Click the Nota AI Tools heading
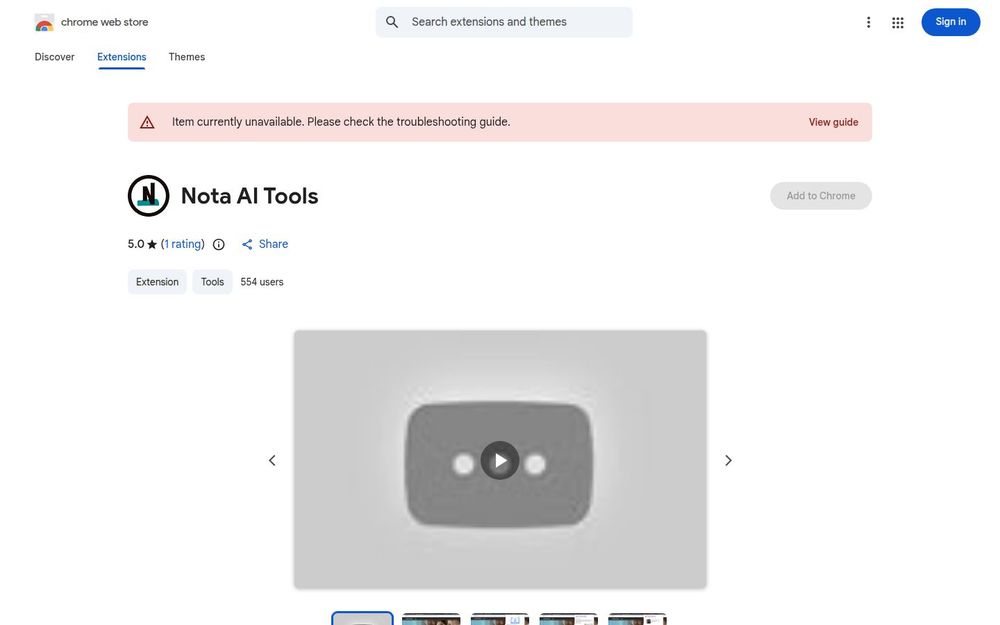 click(249, 196)
